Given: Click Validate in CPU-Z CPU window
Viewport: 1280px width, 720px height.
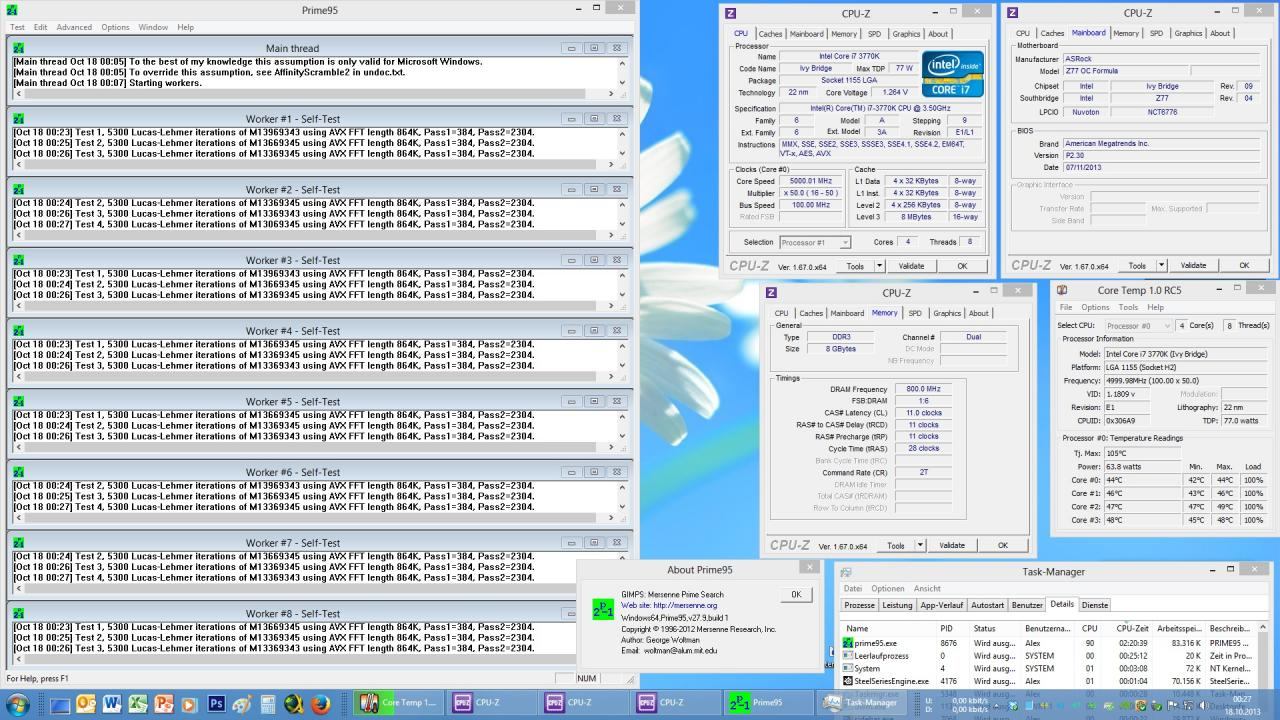Looking at the screenshot, I should (911, 266).
